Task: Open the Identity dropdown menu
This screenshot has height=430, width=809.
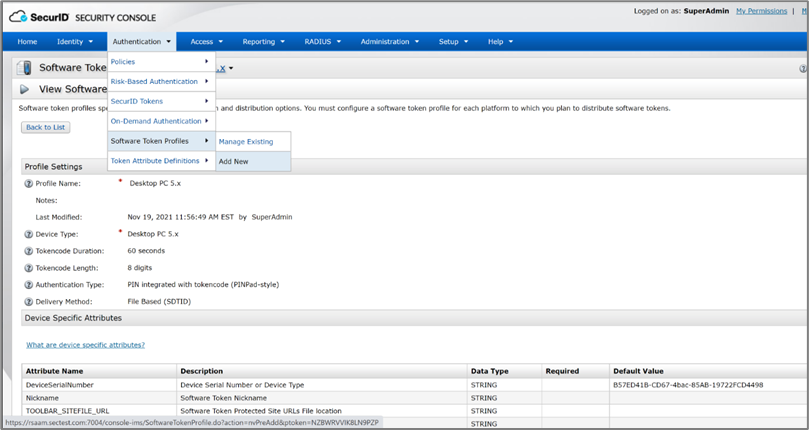Action: coord(75,42)
